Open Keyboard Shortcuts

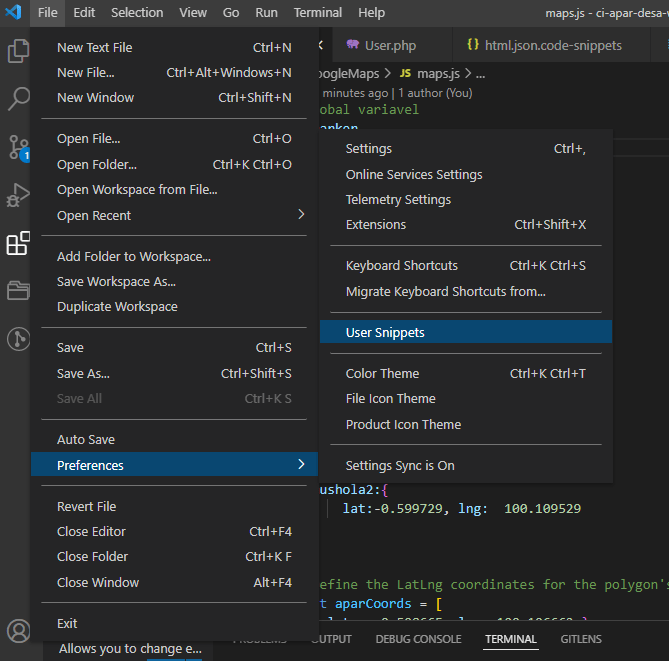tap(466, 265)
